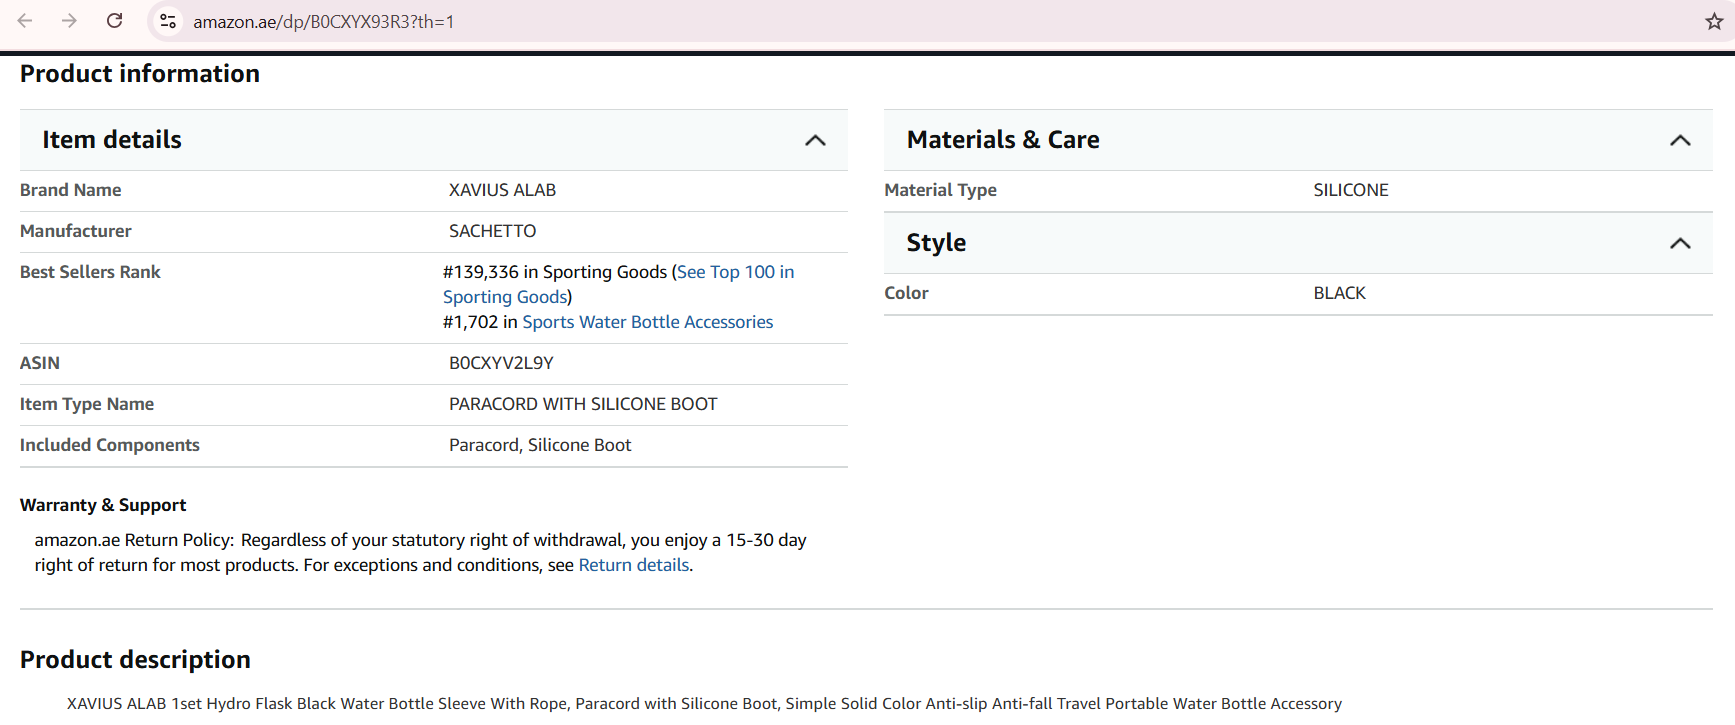Screen dimensions: 1735x725
Task: Select the Warranty & Support heading
Action: pos(103,505)
